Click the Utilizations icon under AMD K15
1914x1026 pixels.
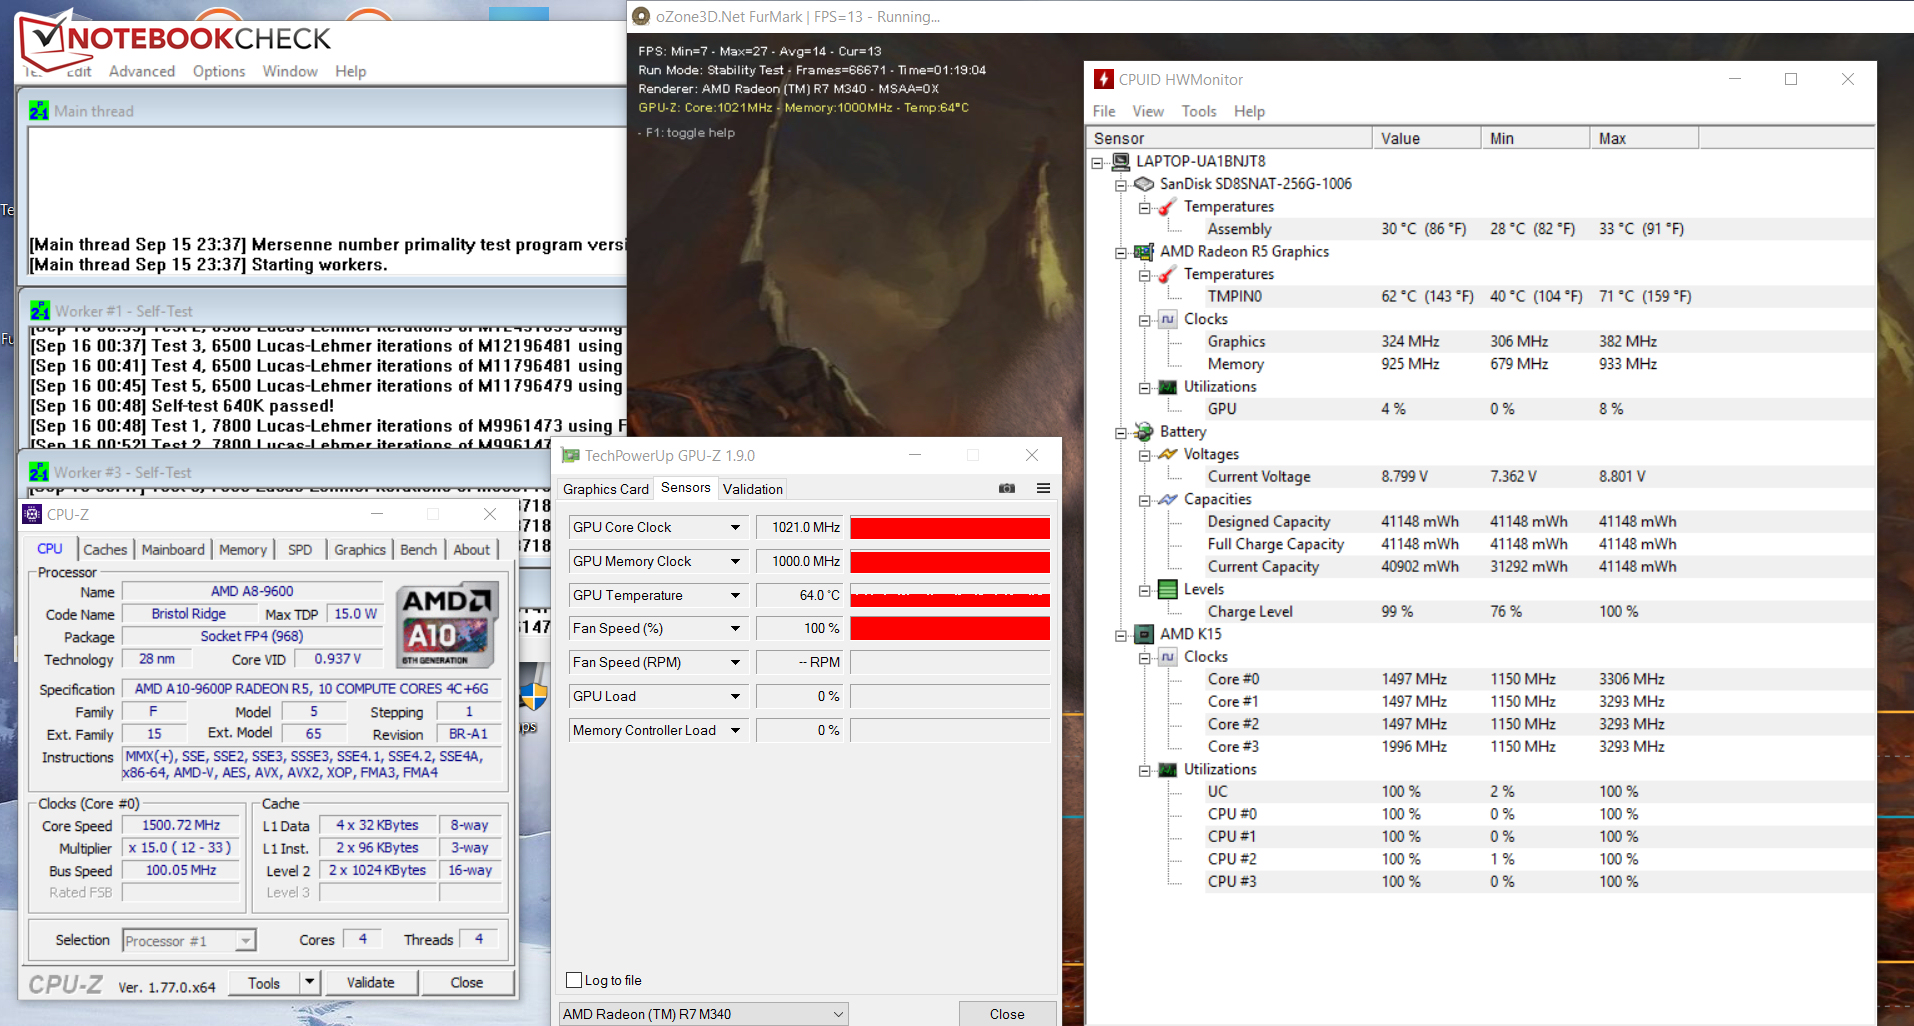click(1167, 770)
